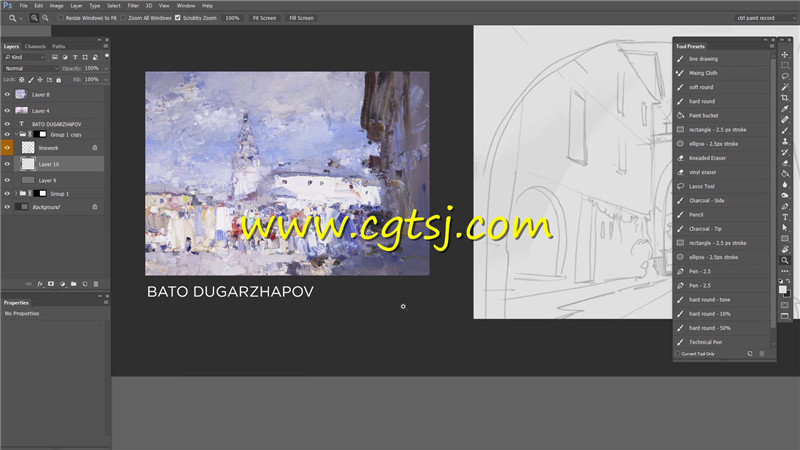Hide Layer 8 with its eye icon
This screenshot has width=800, height=450.
pos(7,94)
